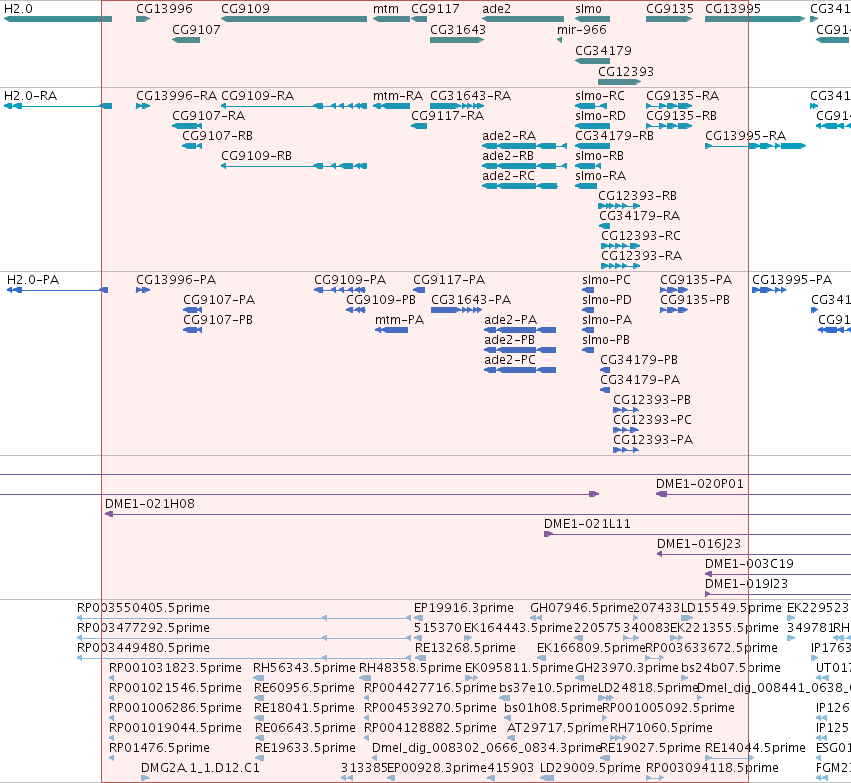Click the CG13995-RA transcript label
Viewport: 851px width, 783px height.
(x=745, y=136)
